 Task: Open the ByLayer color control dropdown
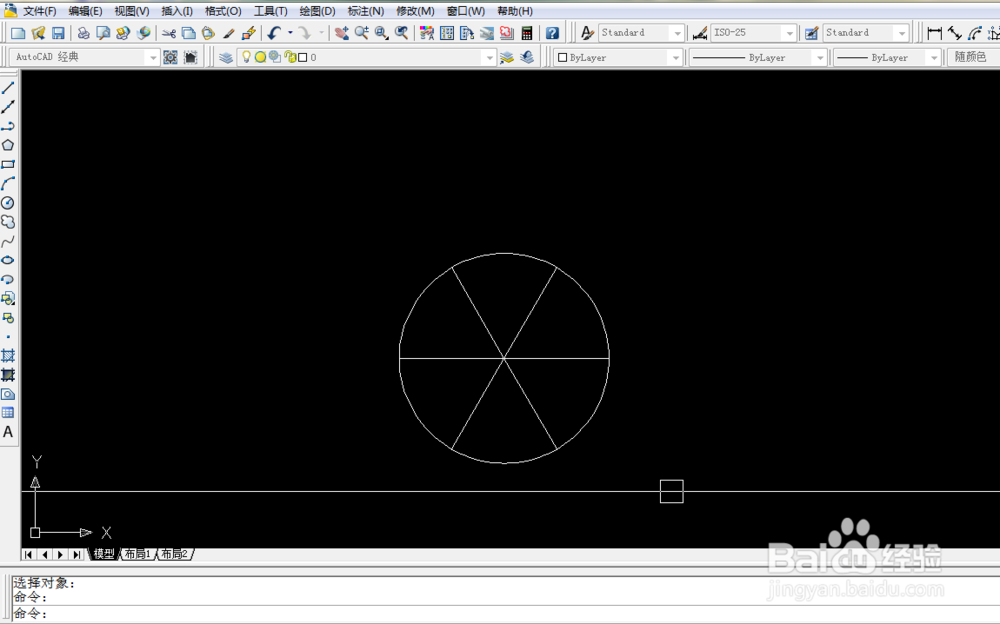[675, 57]
